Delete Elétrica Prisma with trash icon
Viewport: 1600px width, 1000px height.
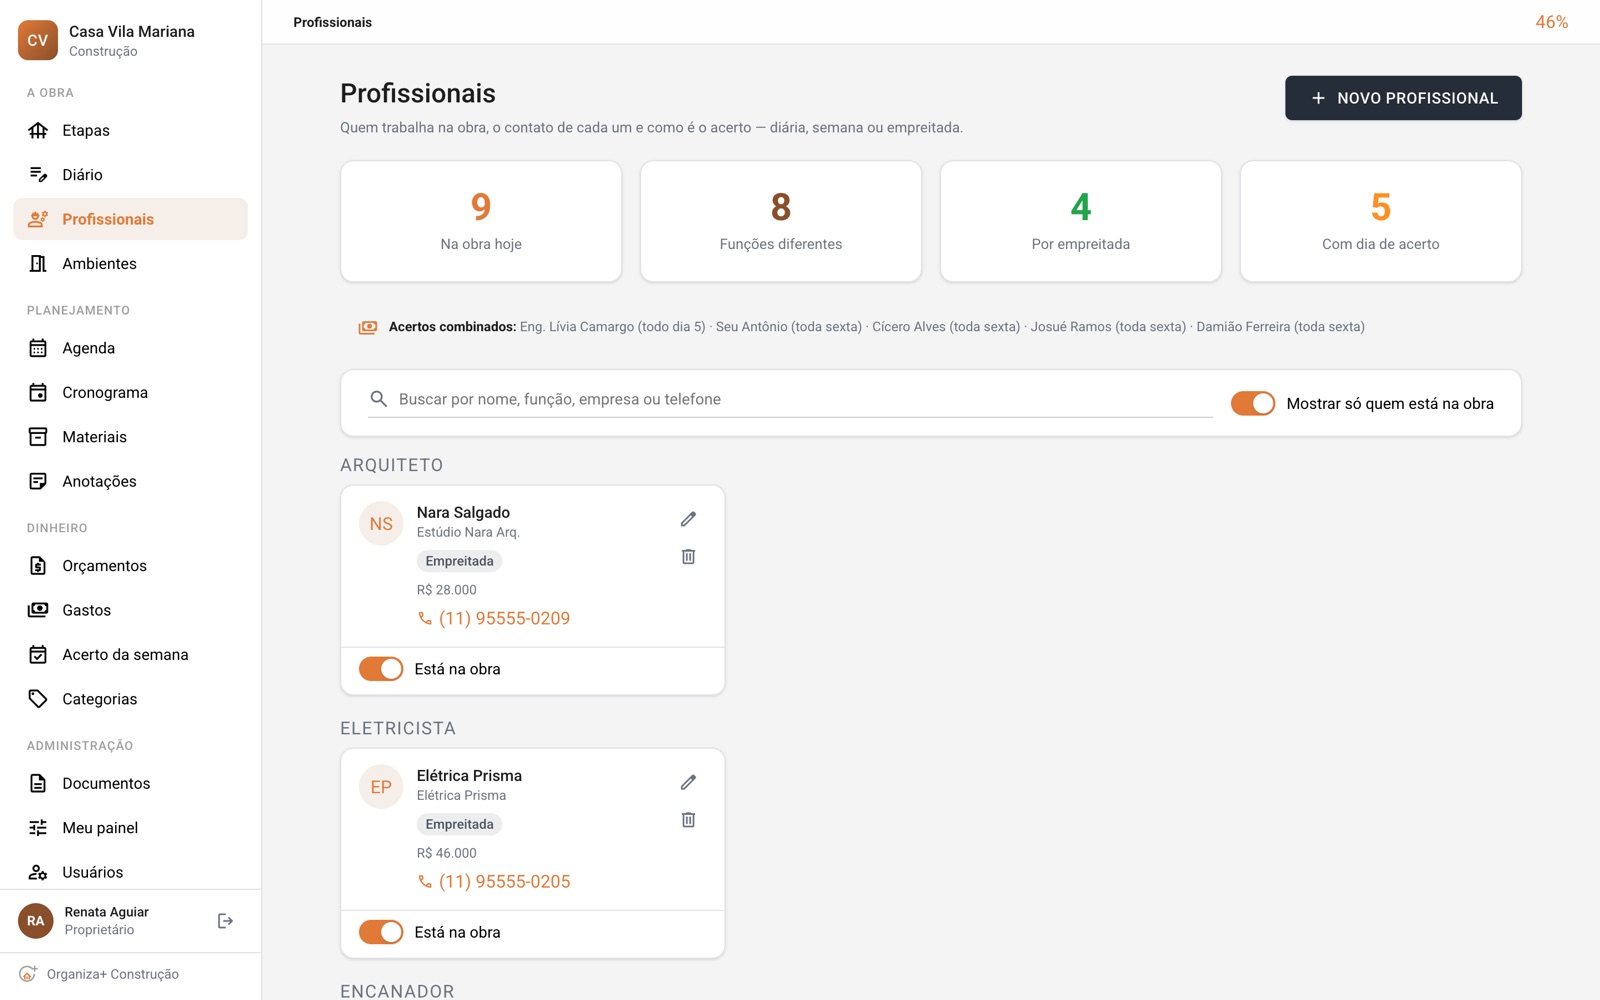click(x=688, y=820)
